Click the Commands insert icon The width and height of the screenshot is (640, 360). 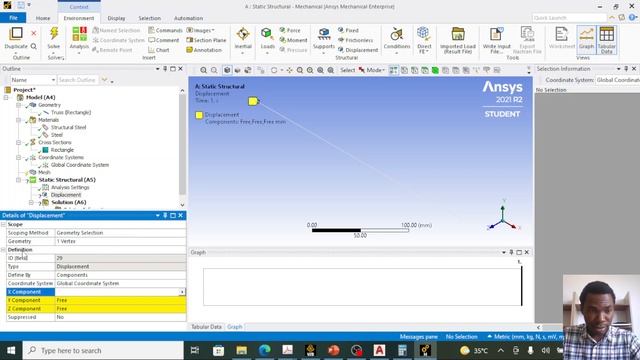point(165,30)
